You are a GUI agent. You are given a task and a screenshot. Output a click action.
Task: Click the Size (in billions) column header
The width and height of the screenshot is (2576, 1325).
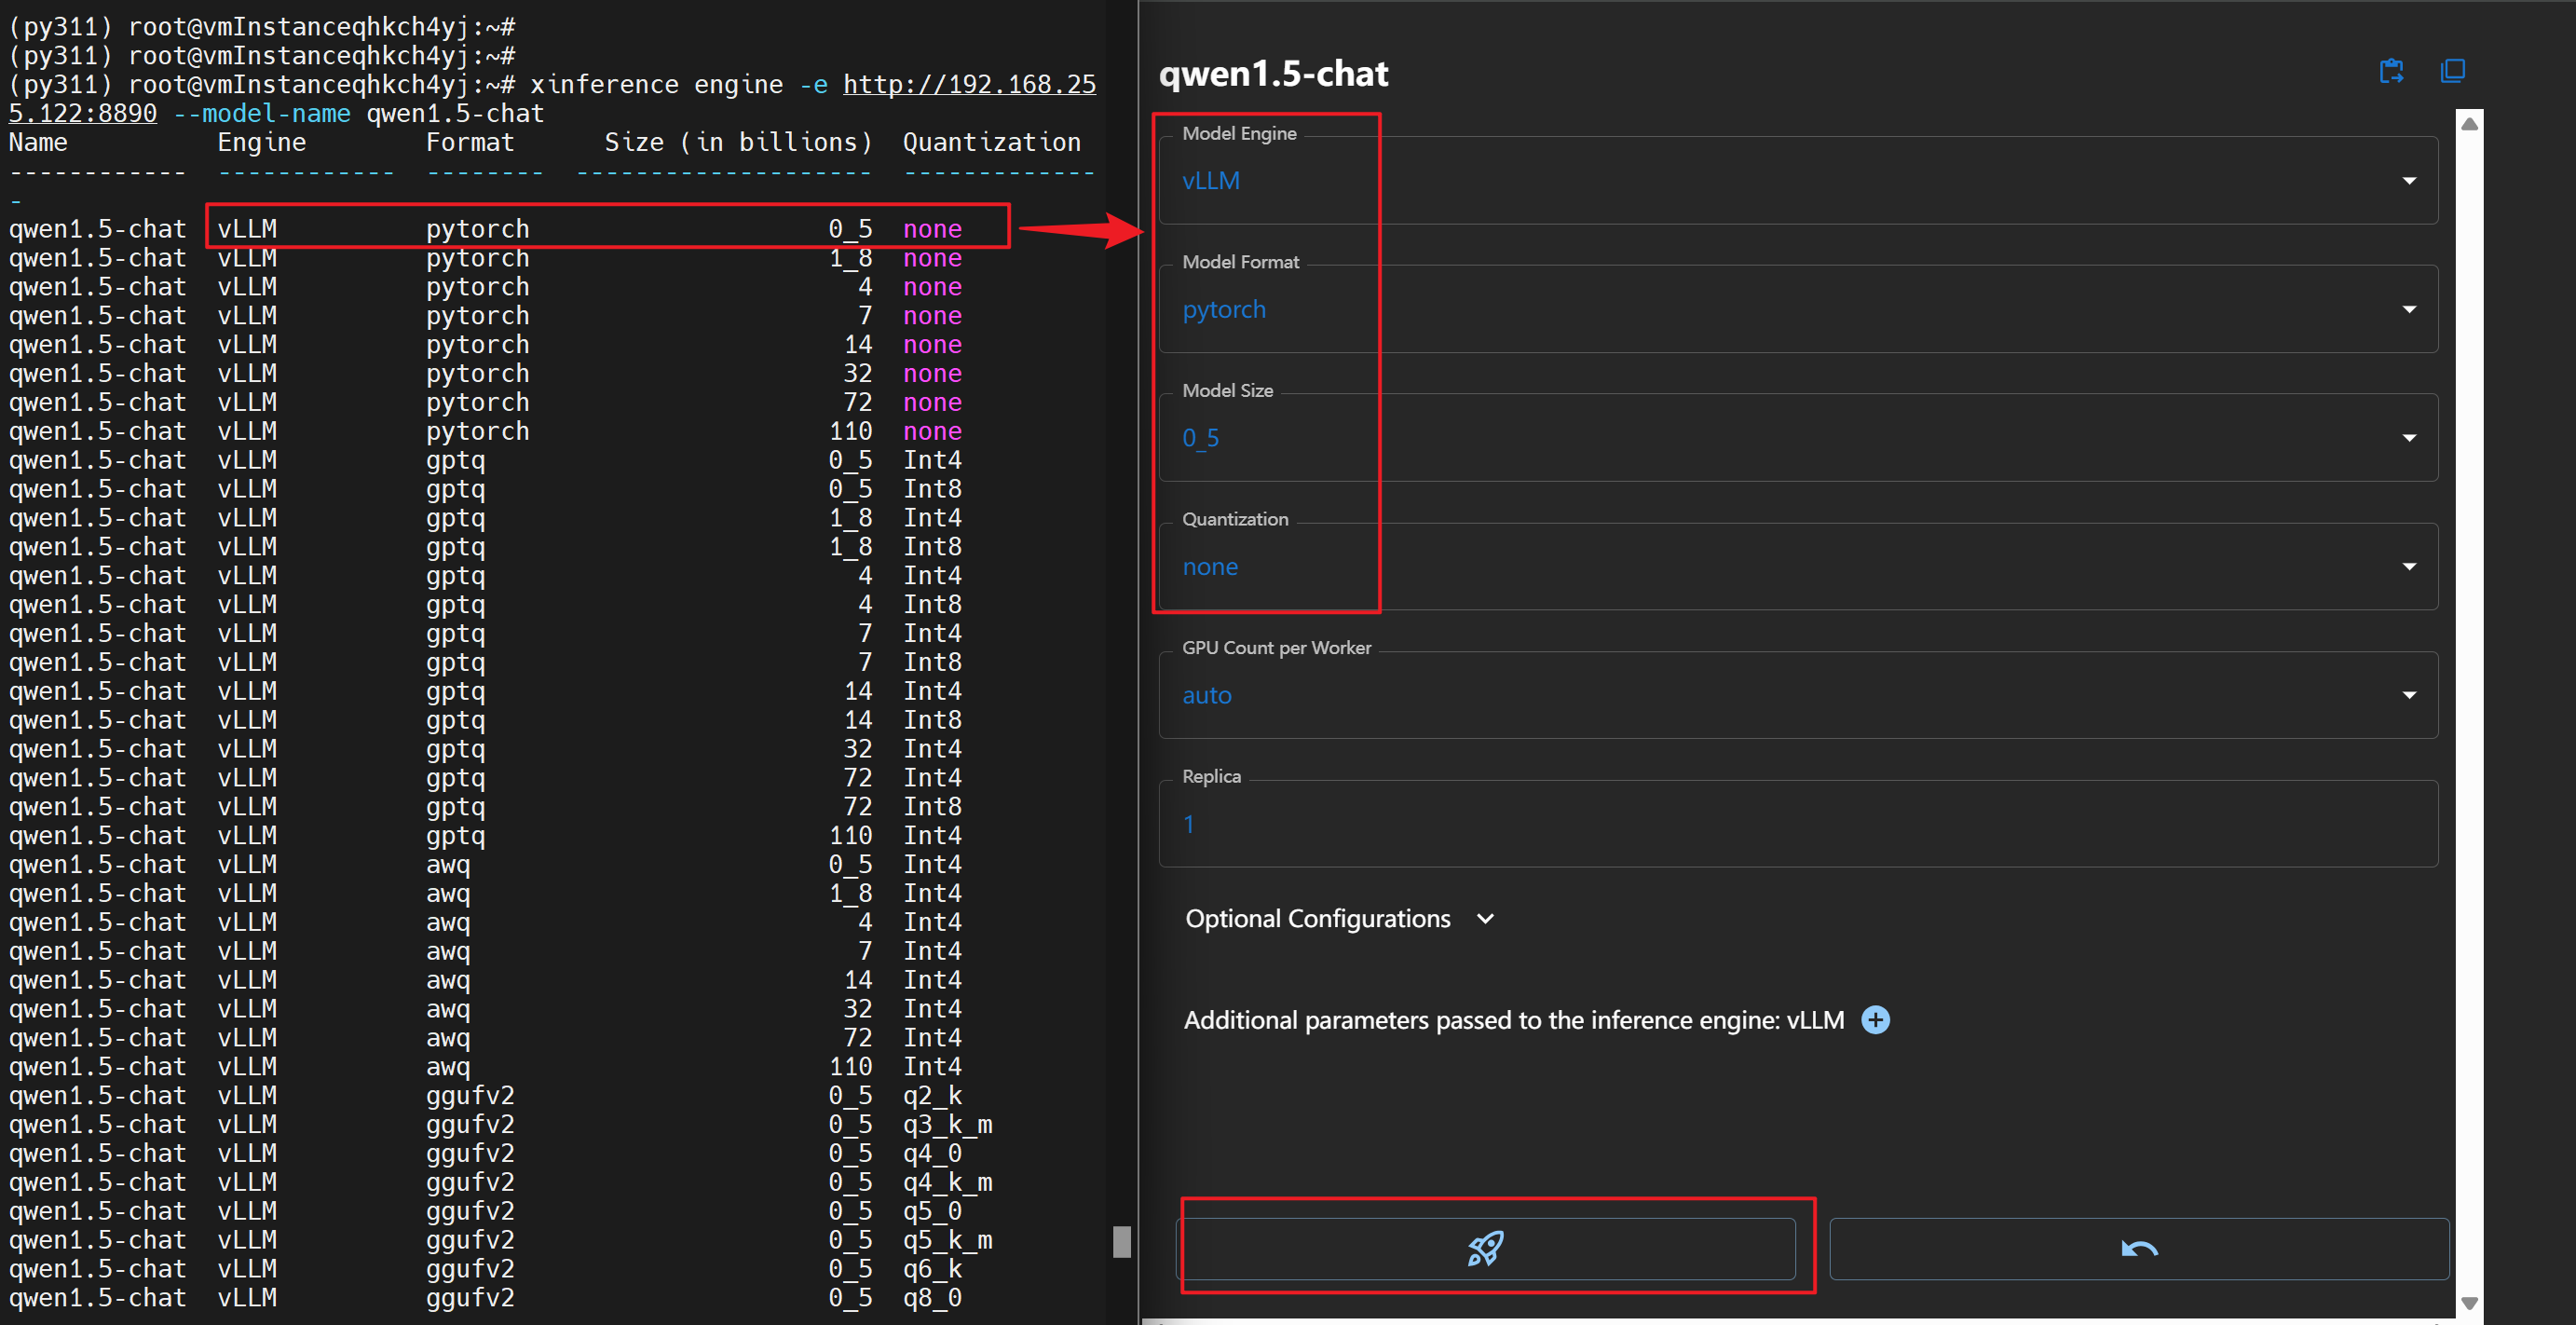738,142
